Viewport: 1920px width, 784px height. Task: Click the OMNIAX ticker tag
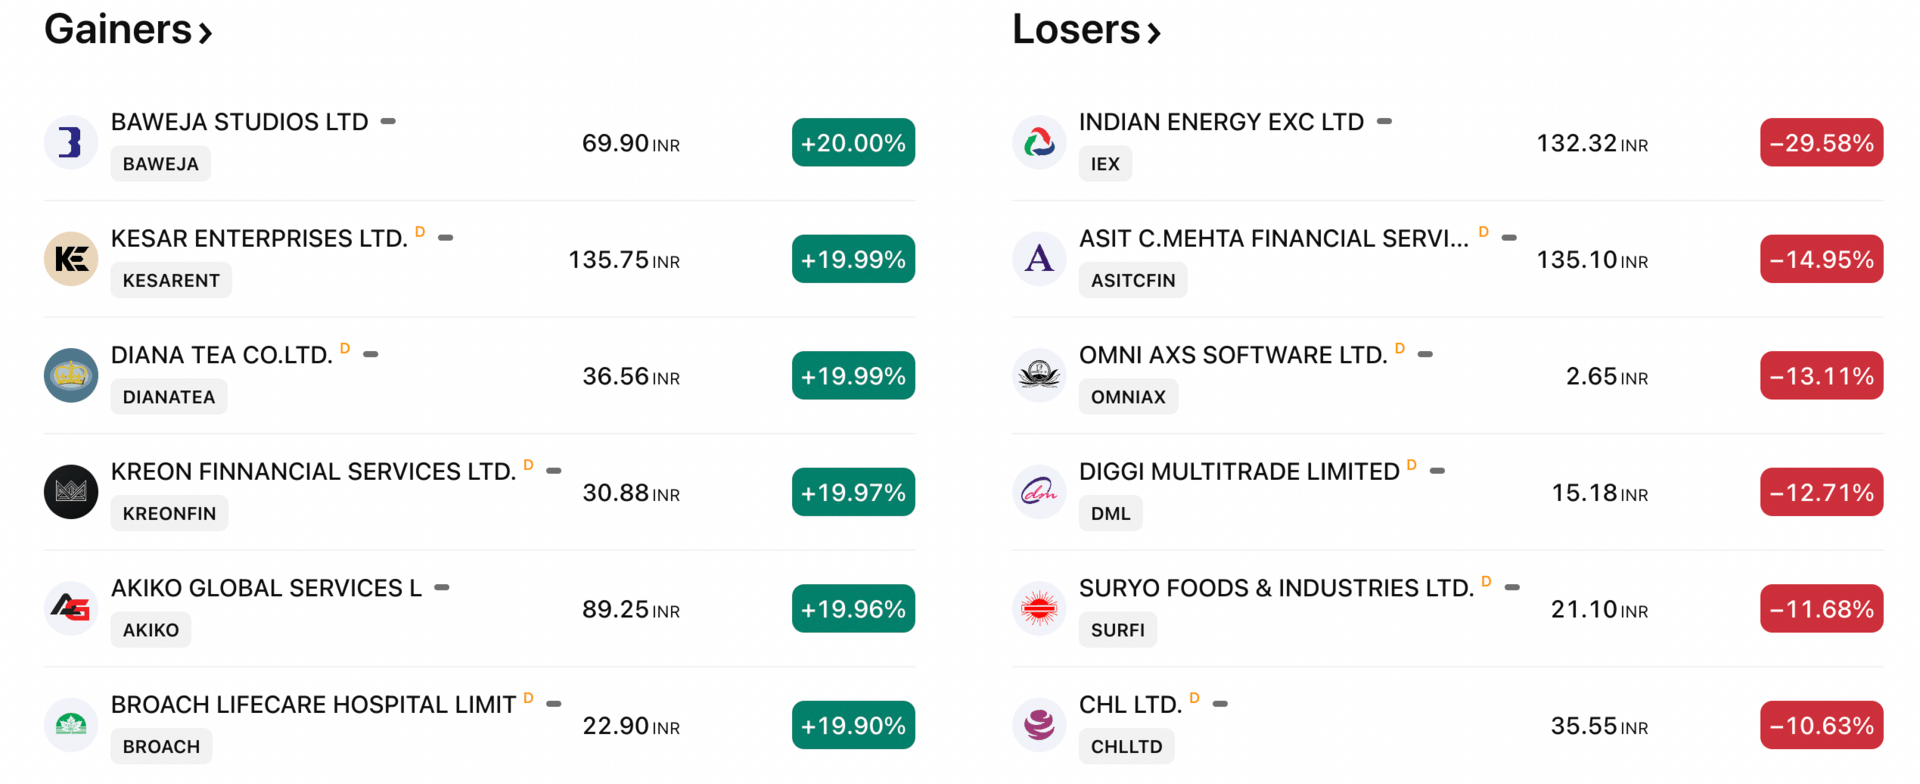[x=1128, y=397]
